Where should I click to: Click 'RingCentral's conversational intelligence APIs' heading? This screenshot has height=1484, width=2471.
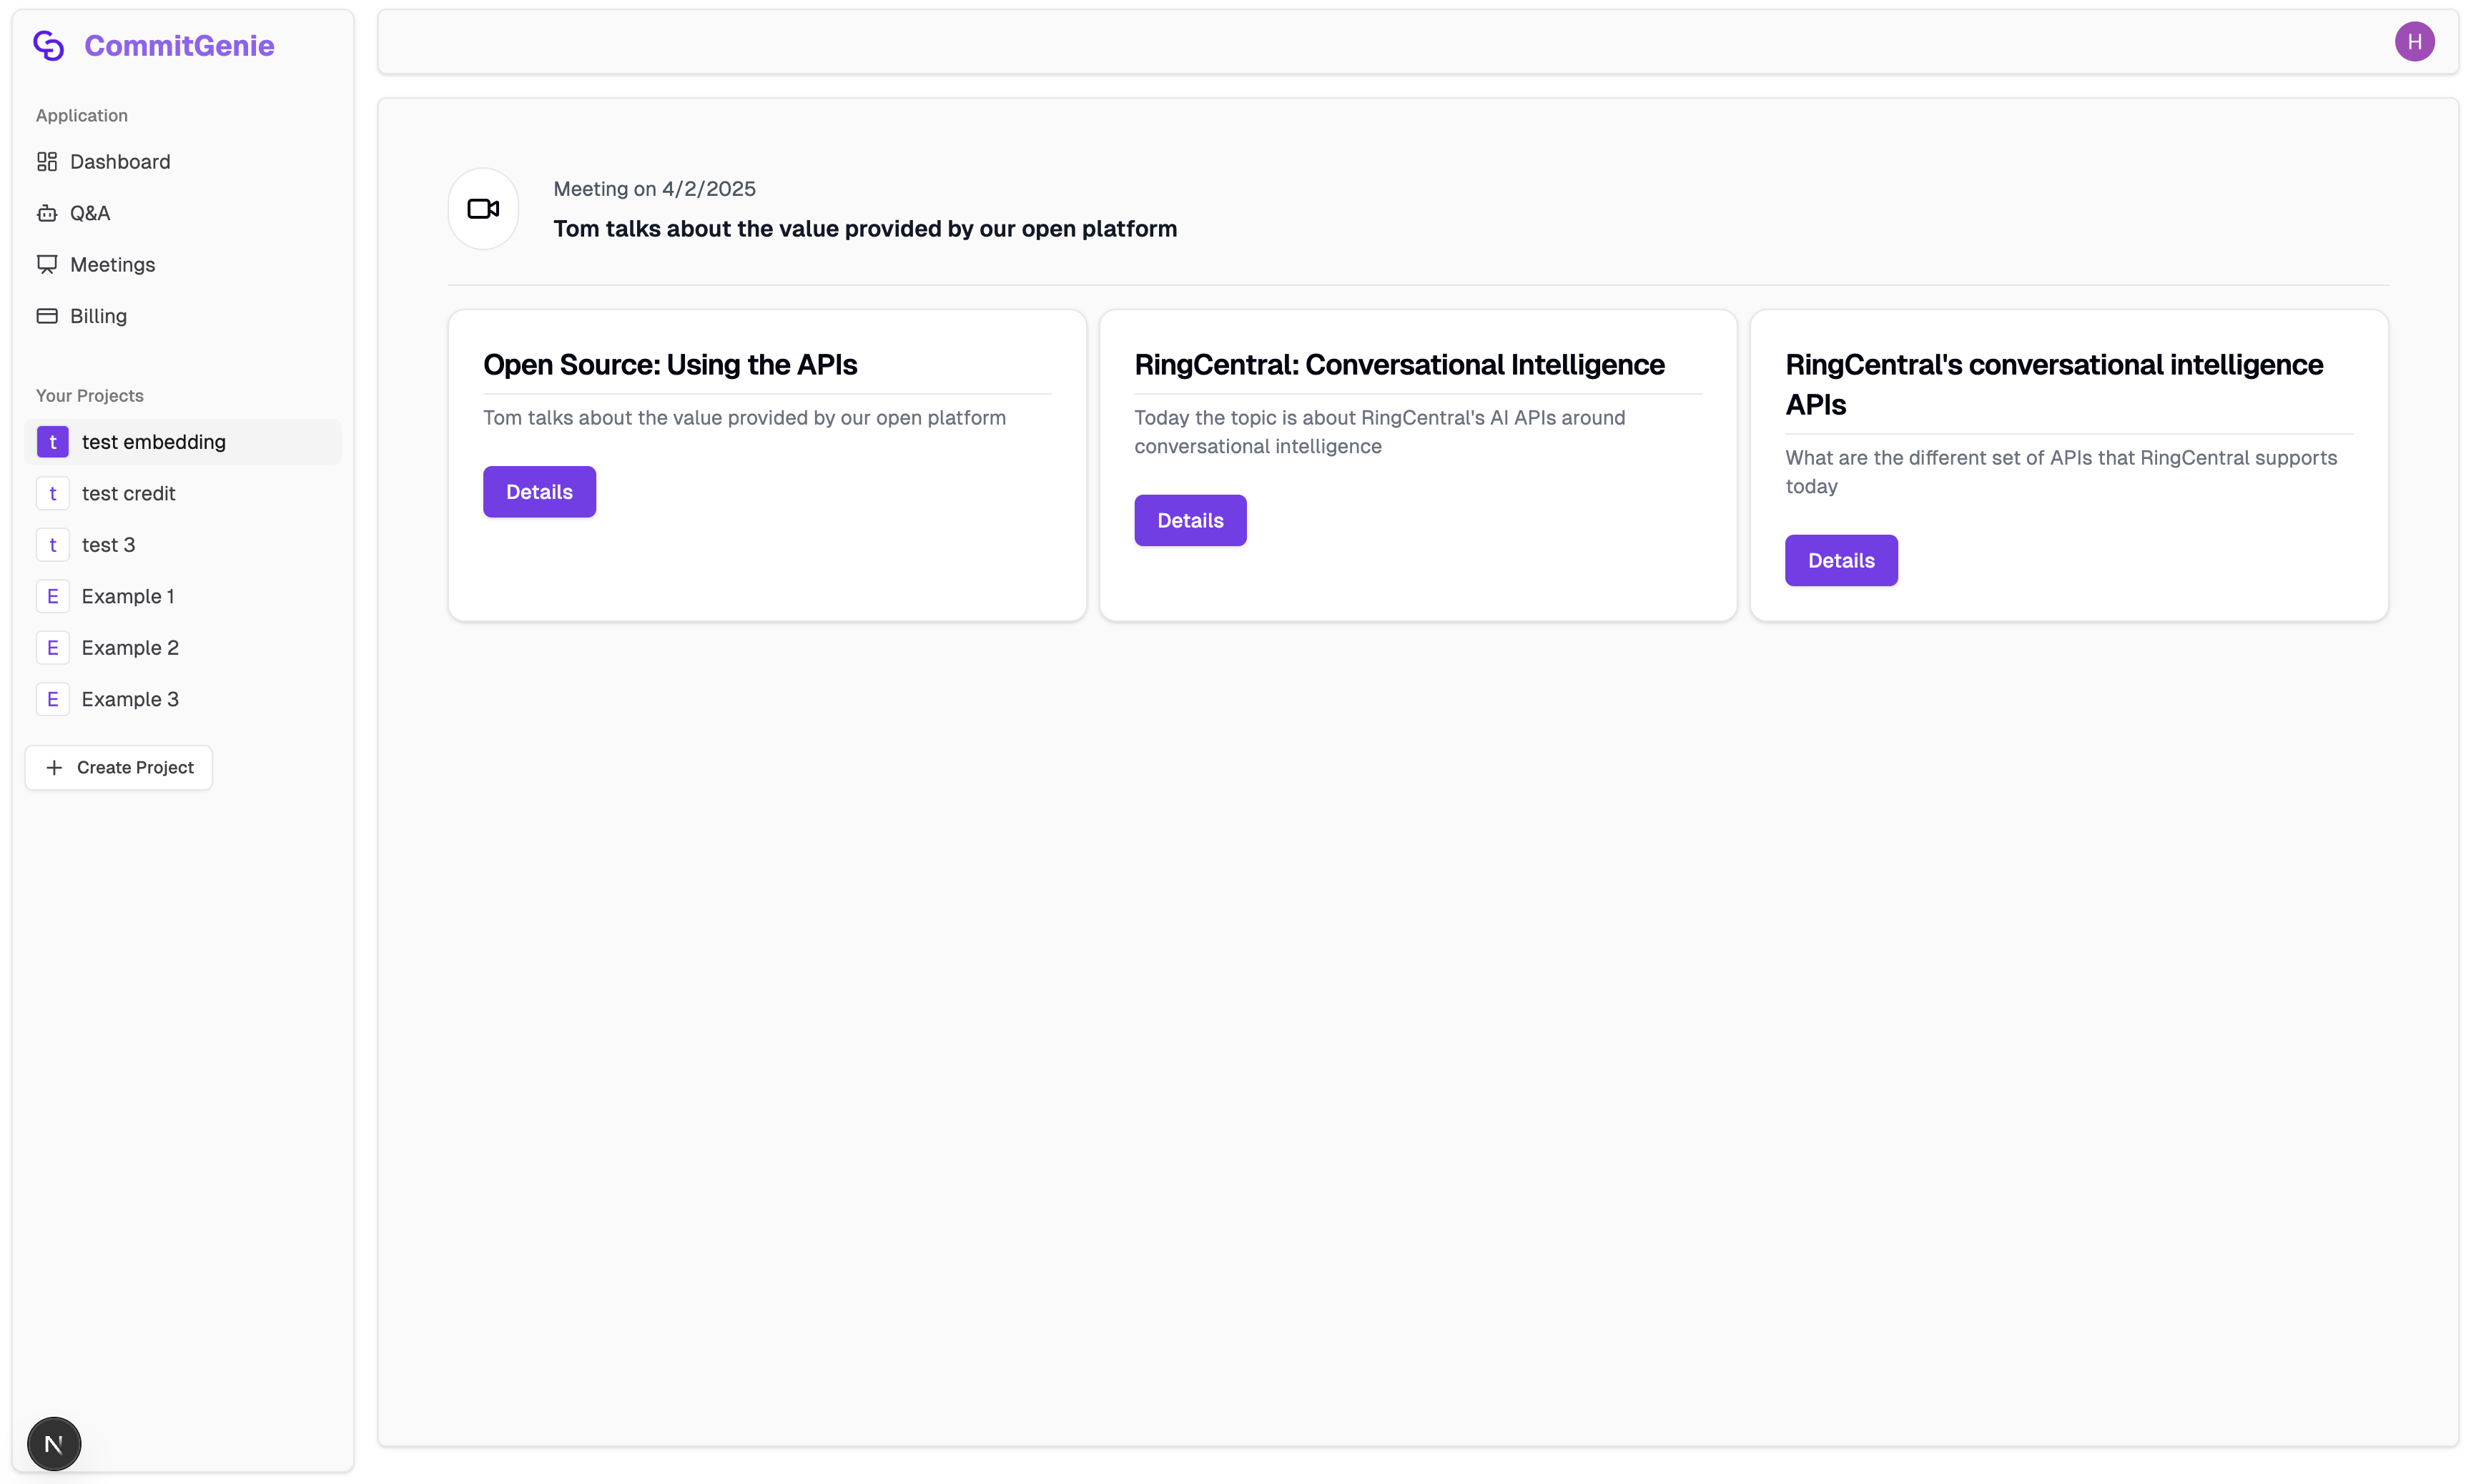pyautogui.click(x=2054, y=385)
